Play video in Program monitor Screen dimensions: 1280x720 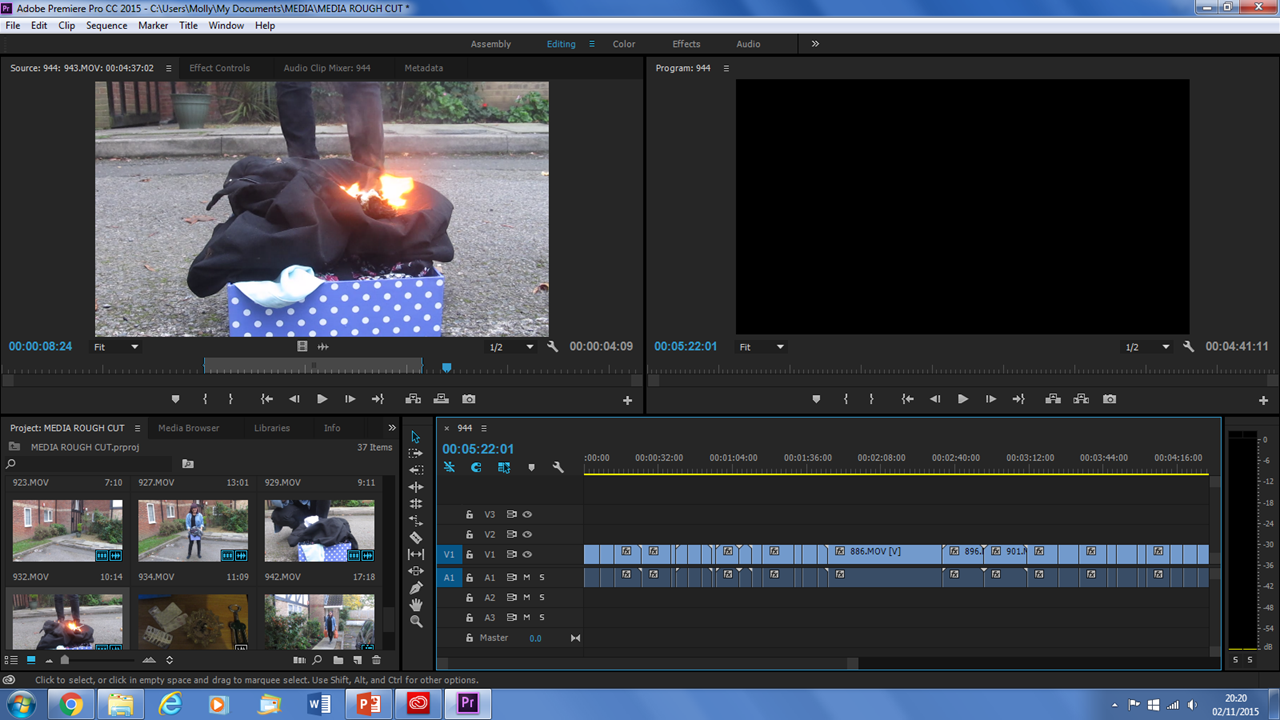pos(962,399)
